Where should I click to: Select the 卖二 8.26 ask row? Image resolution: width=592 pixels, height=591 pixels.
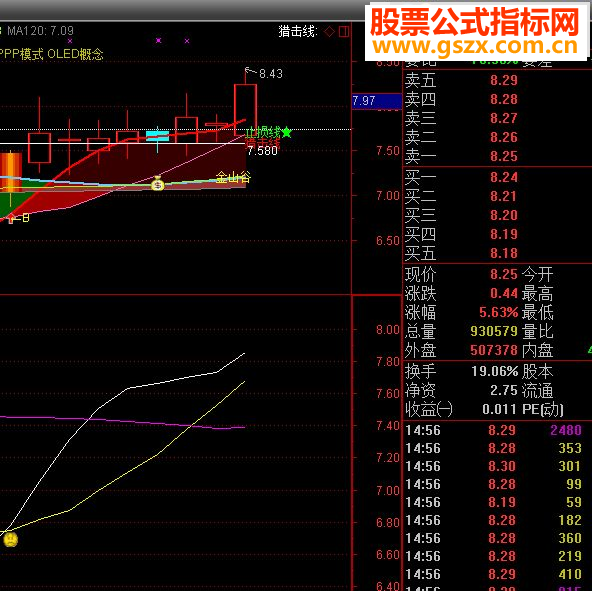click(x=498, y=137)
